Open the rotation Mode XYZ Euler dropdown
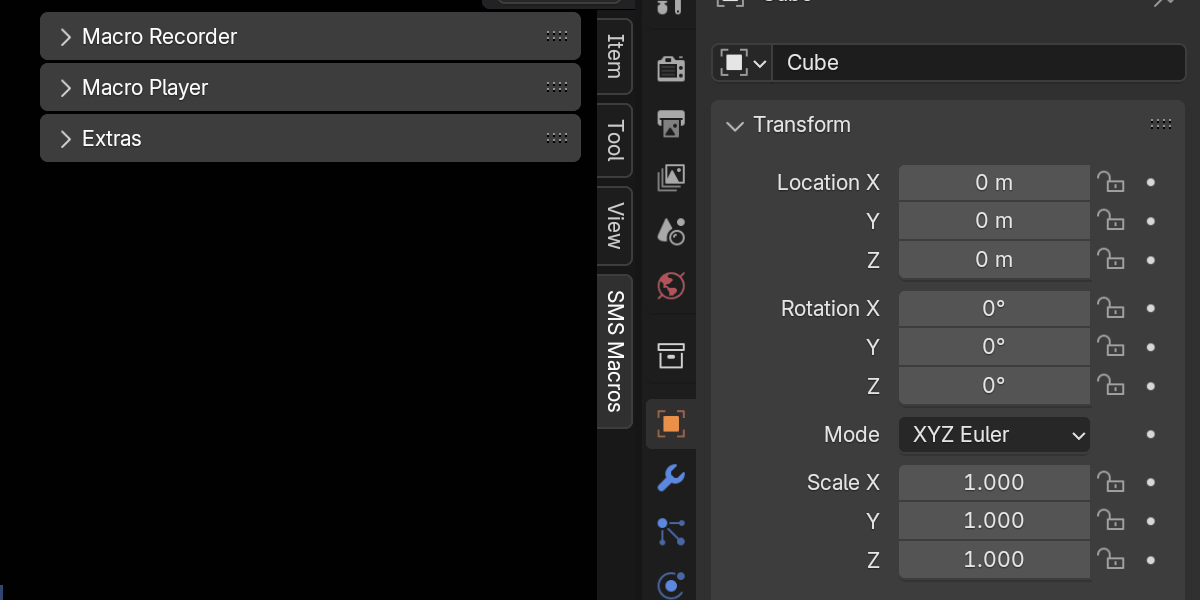The height and width of the screenshot is (600, 1200). [x=994, y=435]
